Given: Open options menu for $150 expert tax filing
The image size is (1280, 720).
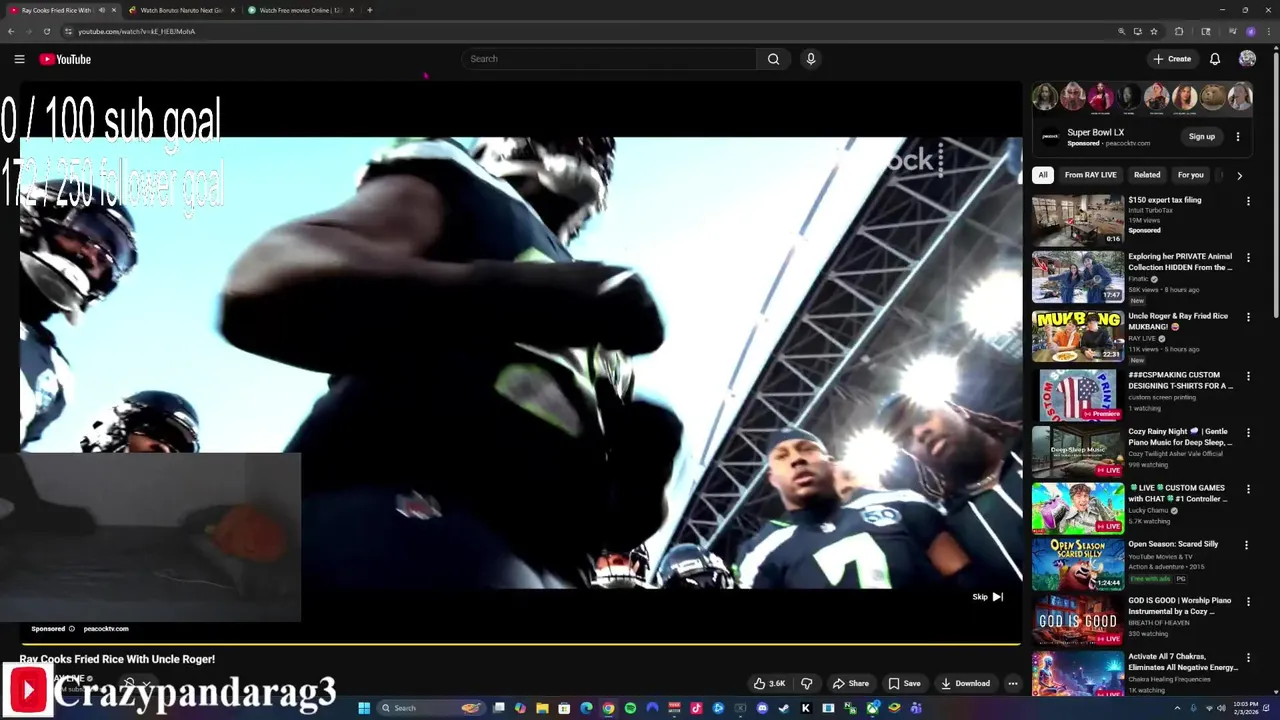Looking at the screenshot, I should click(x=1248, y=201).
